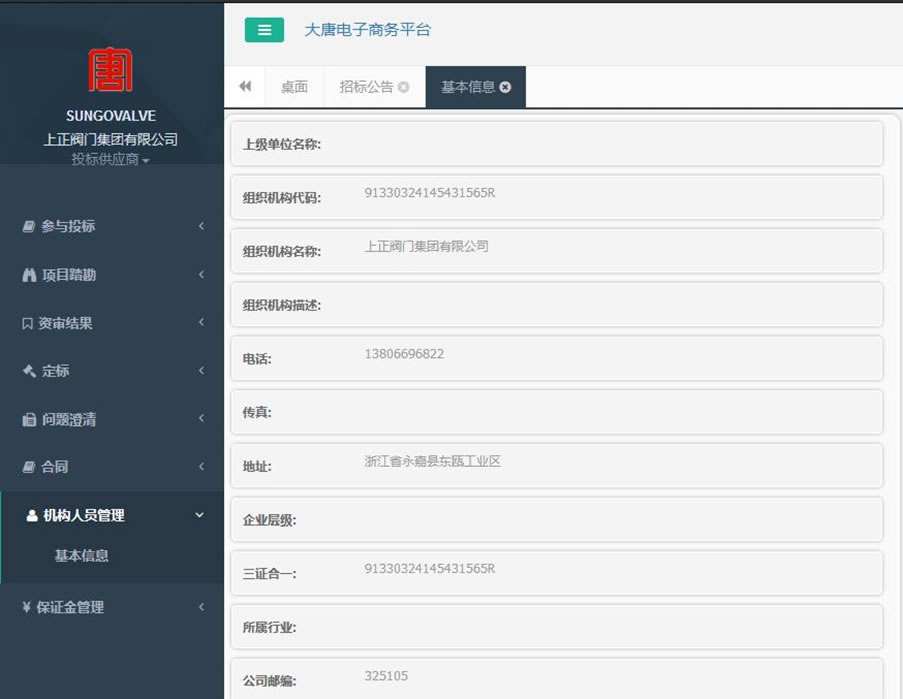Viewport: 903px width, 699px height.
Task: Click the 问题澄清 briefcase icon
Action: (x=28, y=419)
